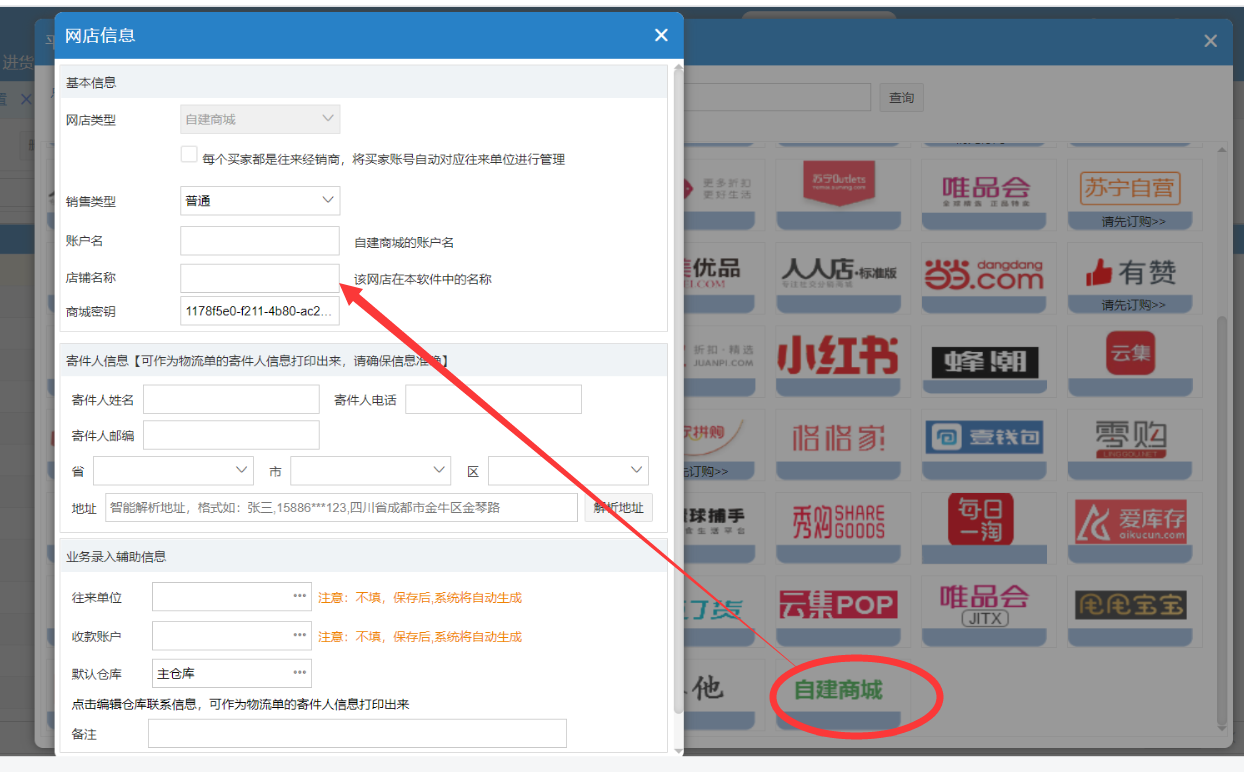Focus the 寄件人电话 input field
The height and width of the screenshot is (772, 1244).
[493, 399]
